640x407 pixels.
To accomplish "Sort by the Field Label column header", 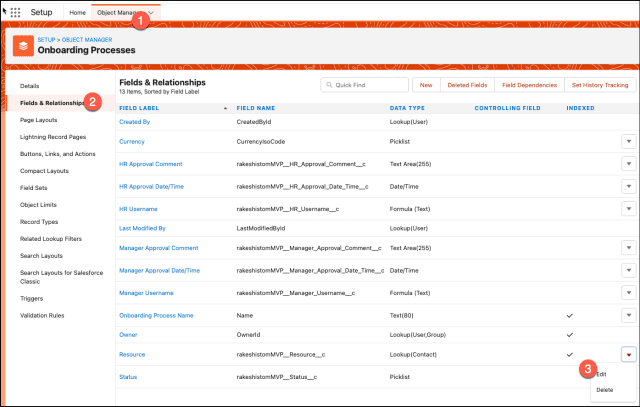I will (140, 106).
